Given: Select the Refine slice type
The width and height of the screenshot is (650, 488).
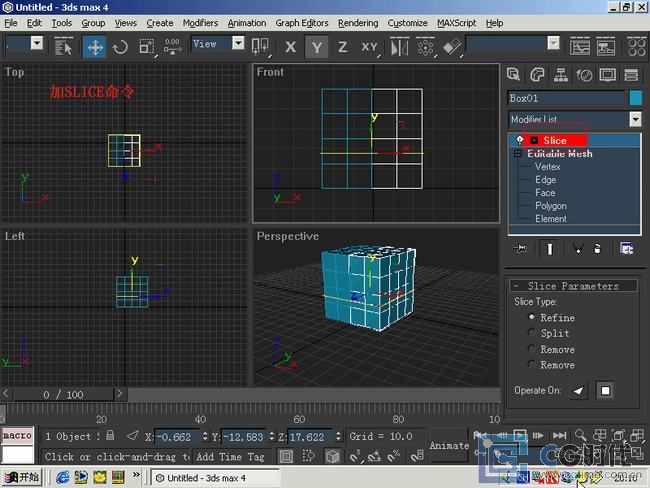Looking at the screenshot, I should 531,317.
